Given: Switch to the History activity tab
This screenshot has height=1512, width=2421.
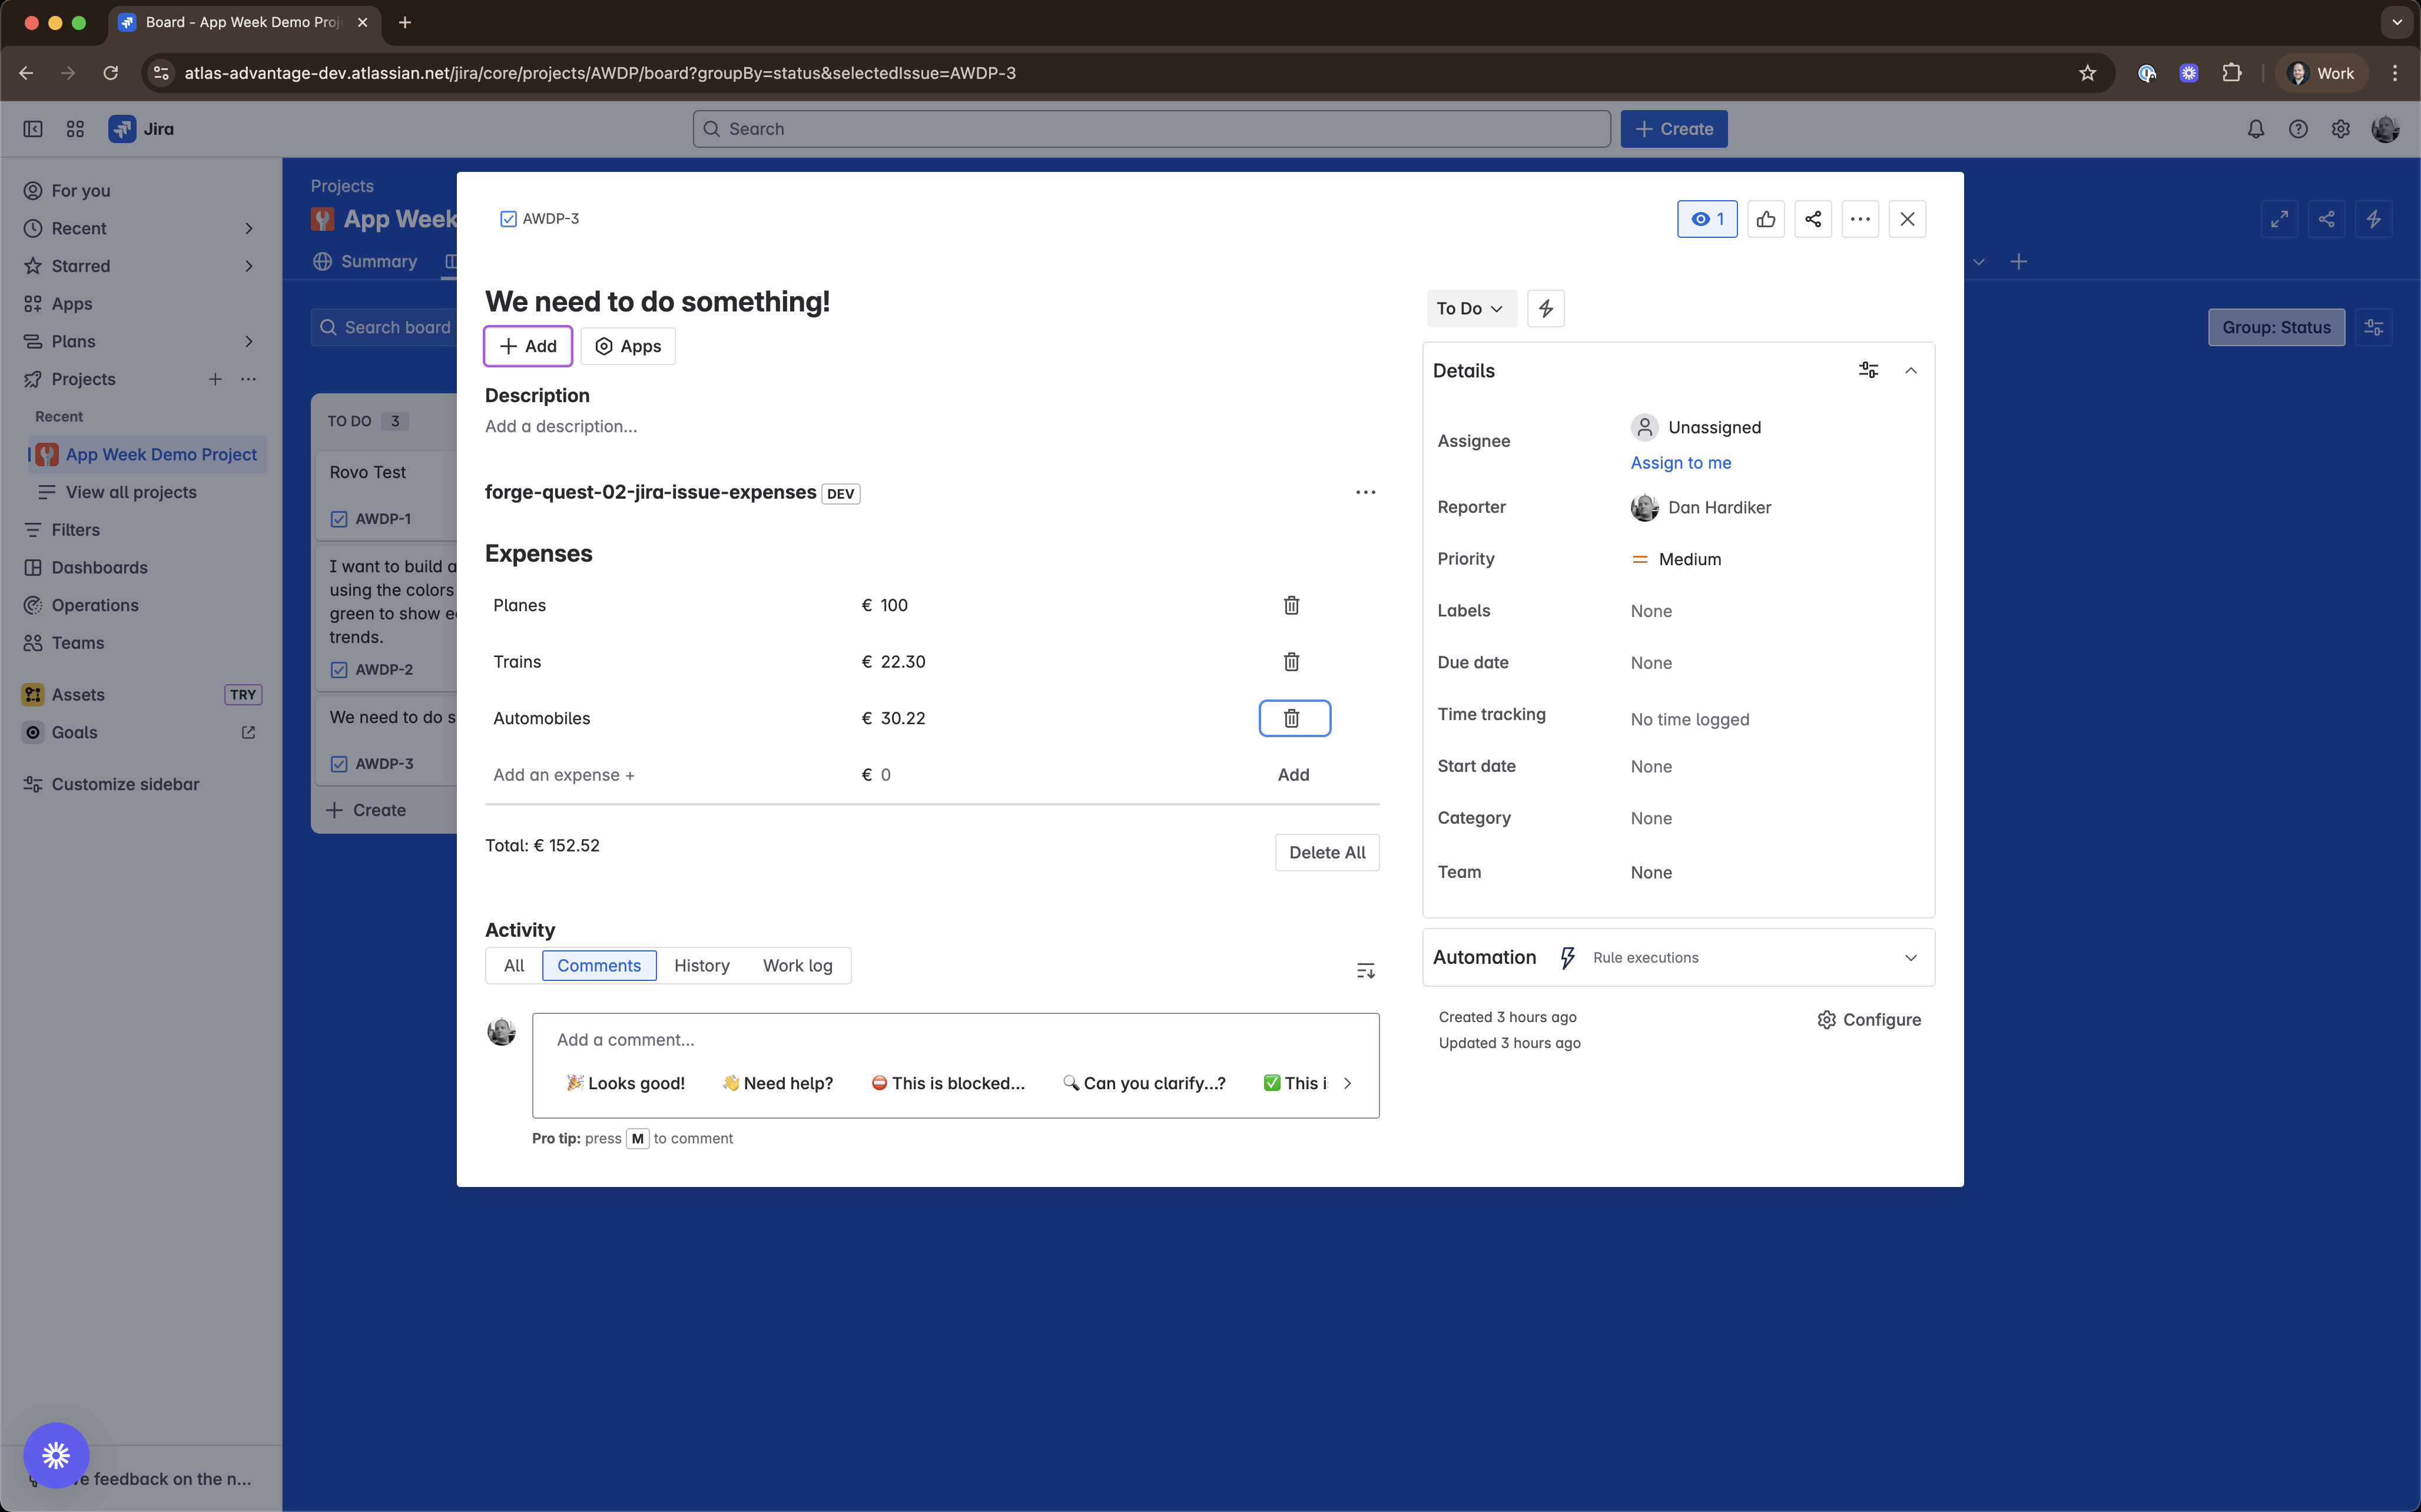Looking at the screenshot, I should point(701,965).
